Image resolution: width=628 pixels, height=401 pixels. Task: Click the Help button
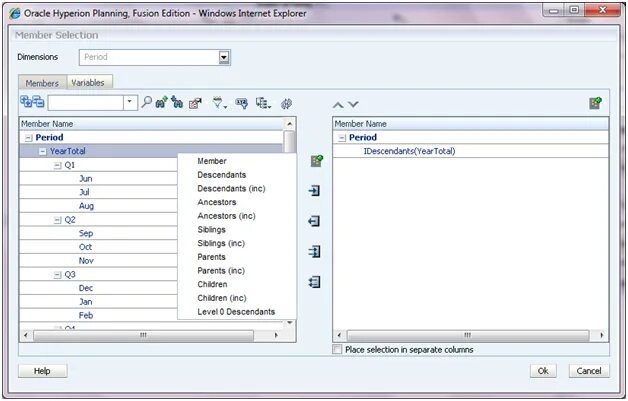(42, 371)
